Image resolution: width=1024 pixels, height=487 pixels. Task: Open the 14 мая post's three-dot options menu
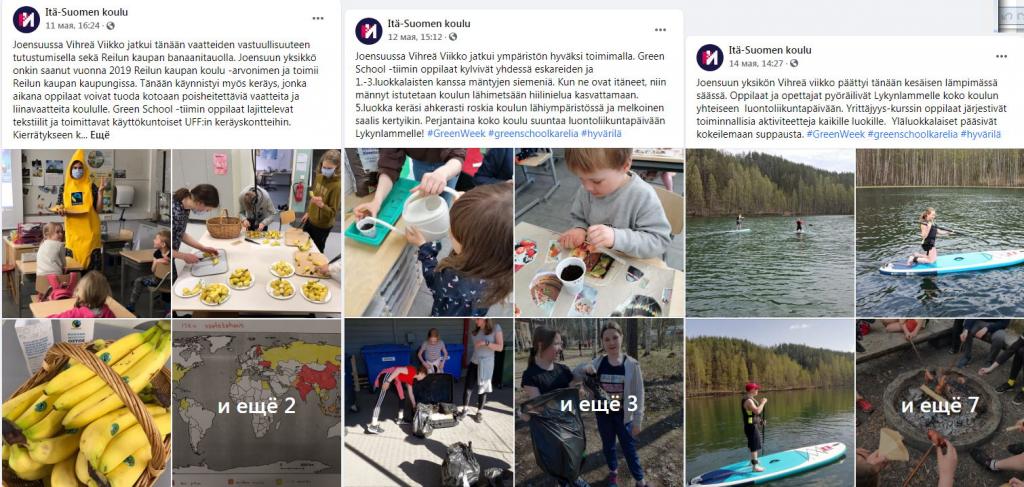(1001, 57)
